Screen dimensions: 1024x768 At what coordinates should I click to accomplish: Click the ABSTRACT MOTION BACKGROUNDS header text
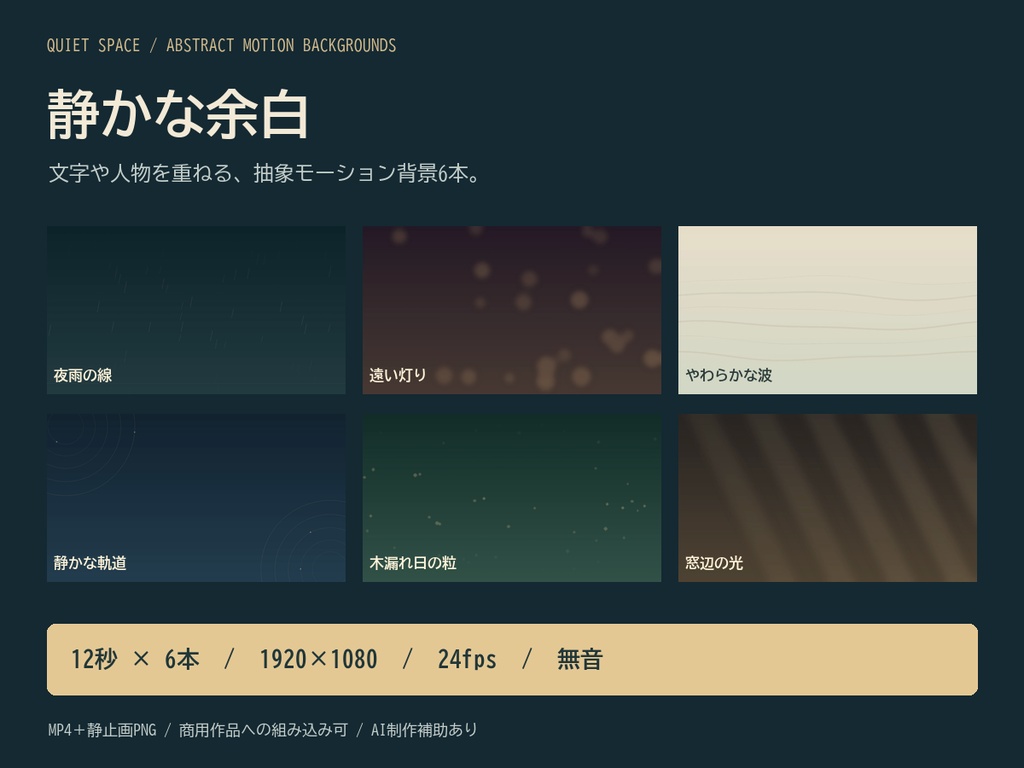click(x=281, y=45)
